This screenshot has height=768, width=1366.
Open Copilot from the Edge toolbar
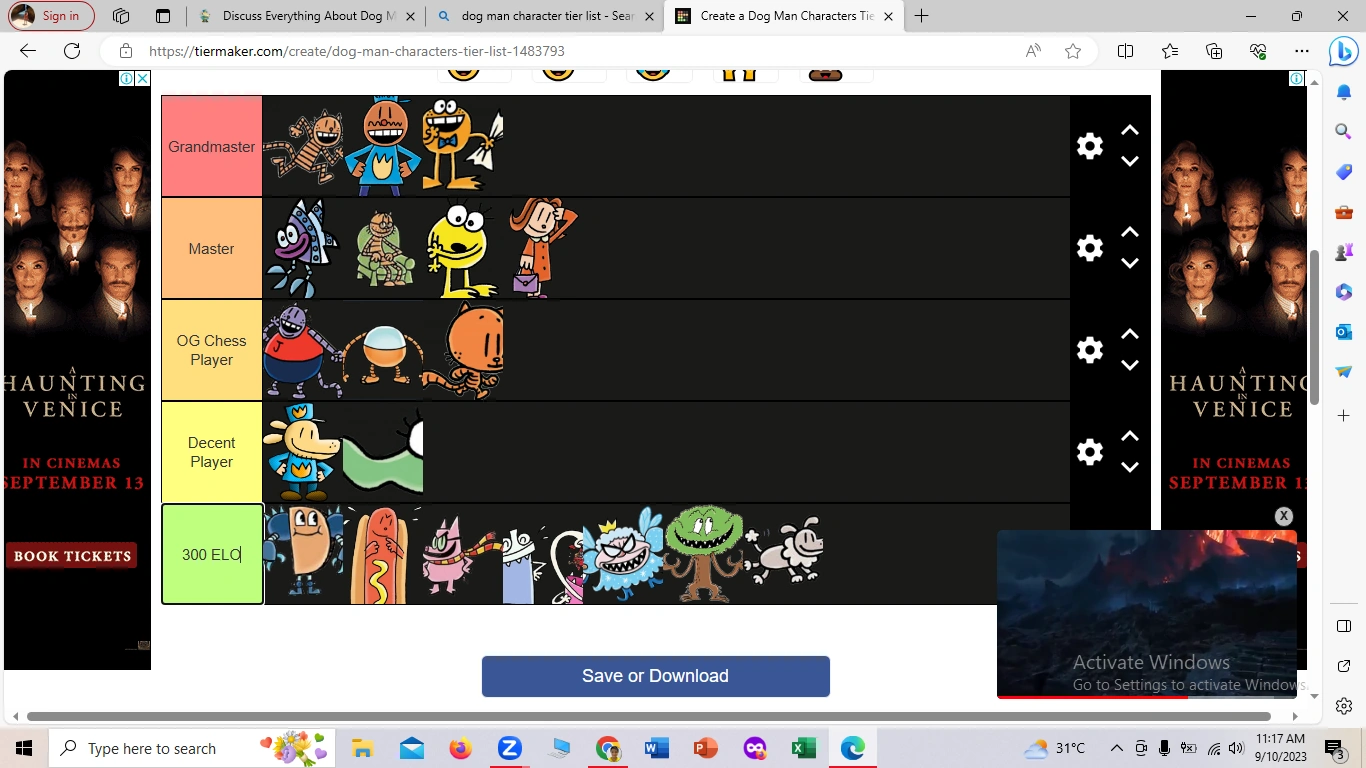click(x=1344, y=52)
